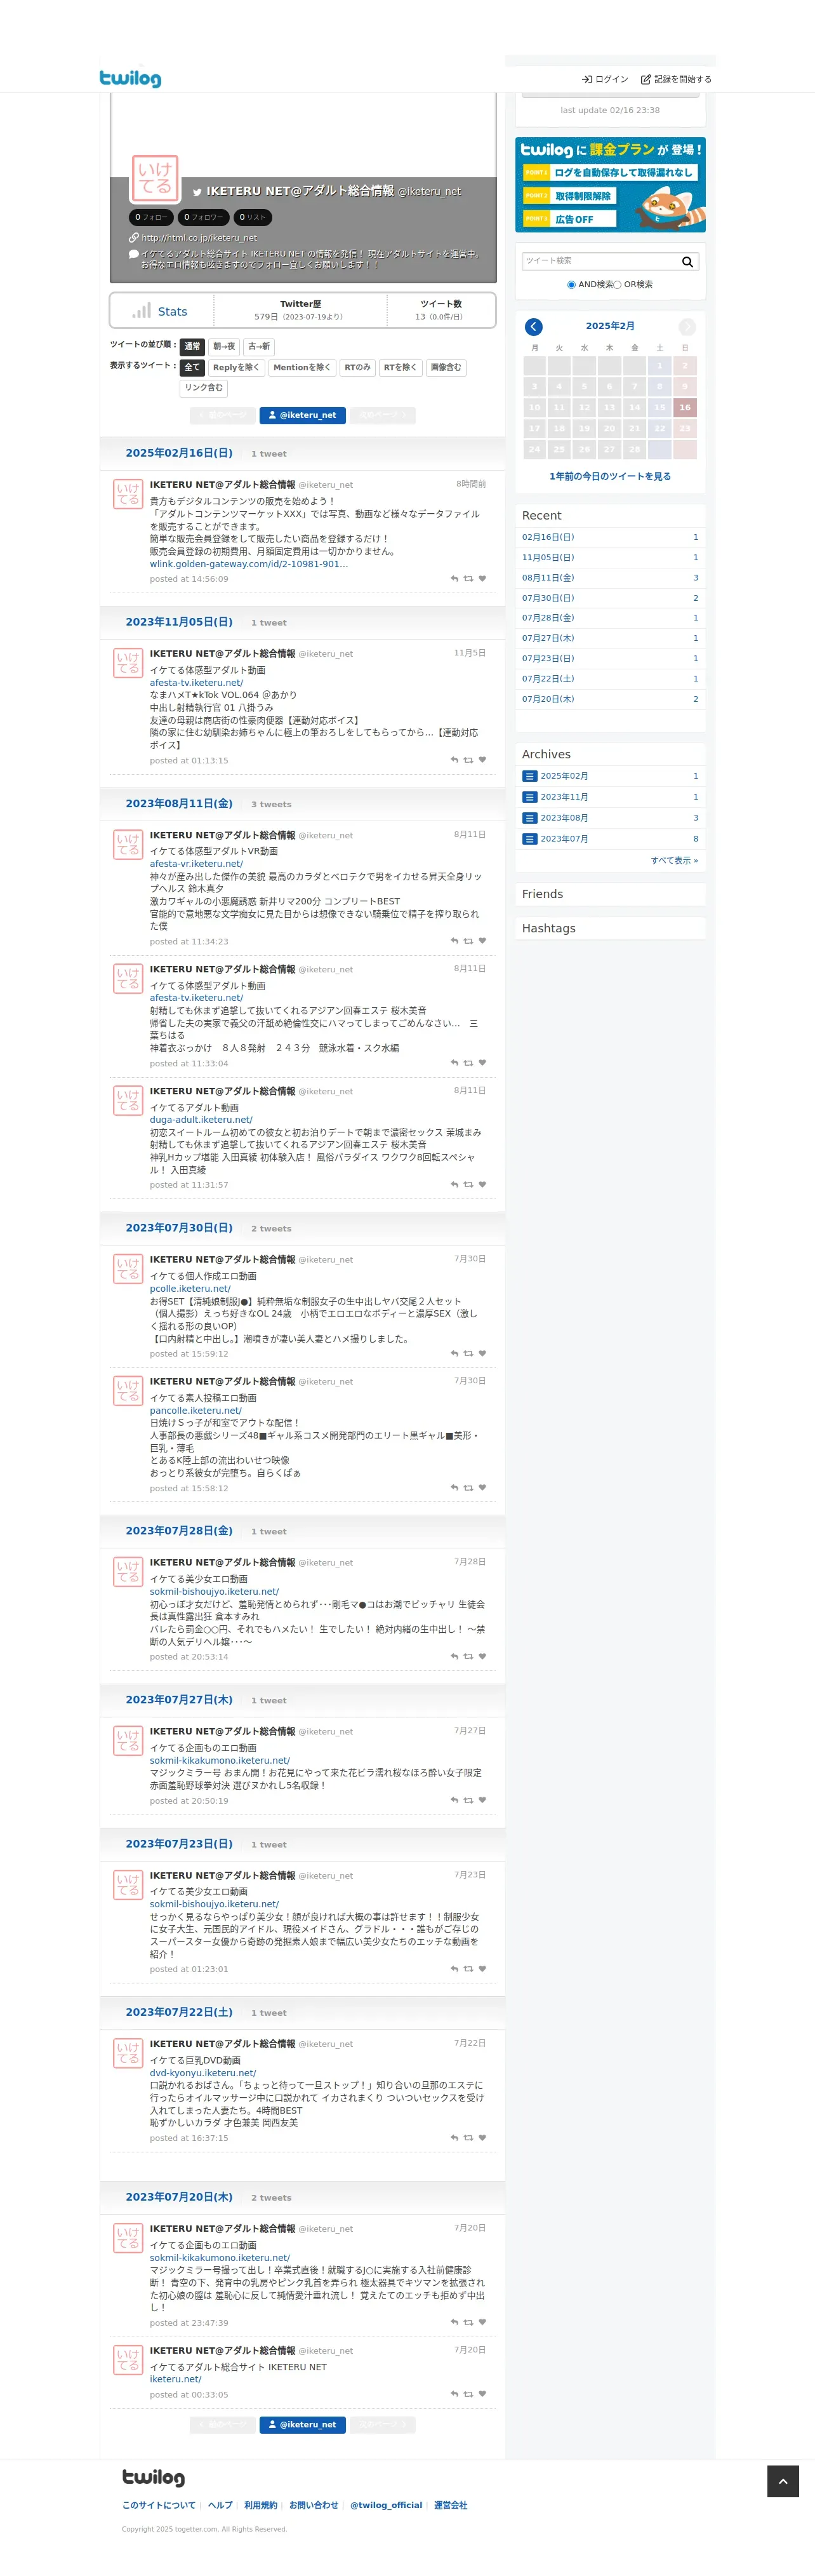Click the footer twilog logo
This screenshot has width=815, height=2576.
click(153, 2477)
